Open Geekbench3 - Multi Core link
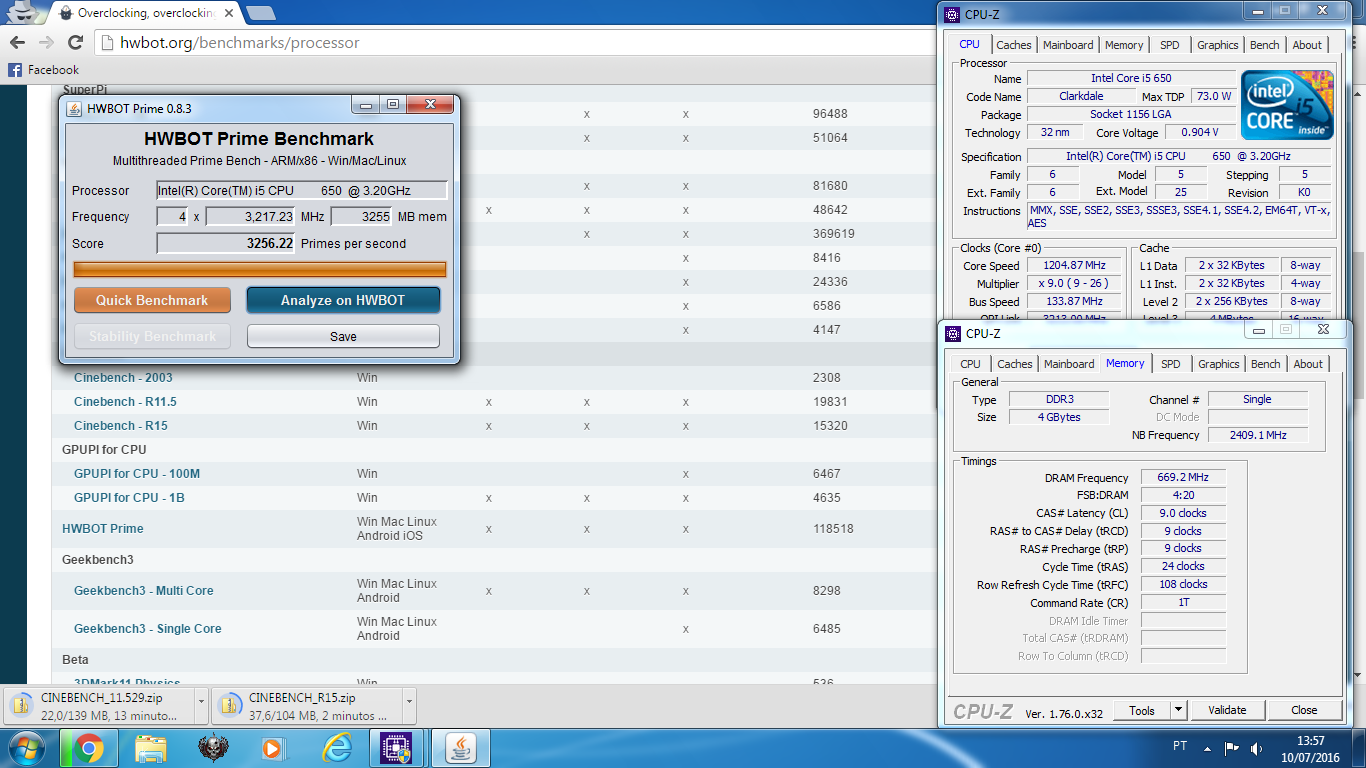Image resolution: width=1366 pixels, height=768 pixels. (x=144, y=591)
